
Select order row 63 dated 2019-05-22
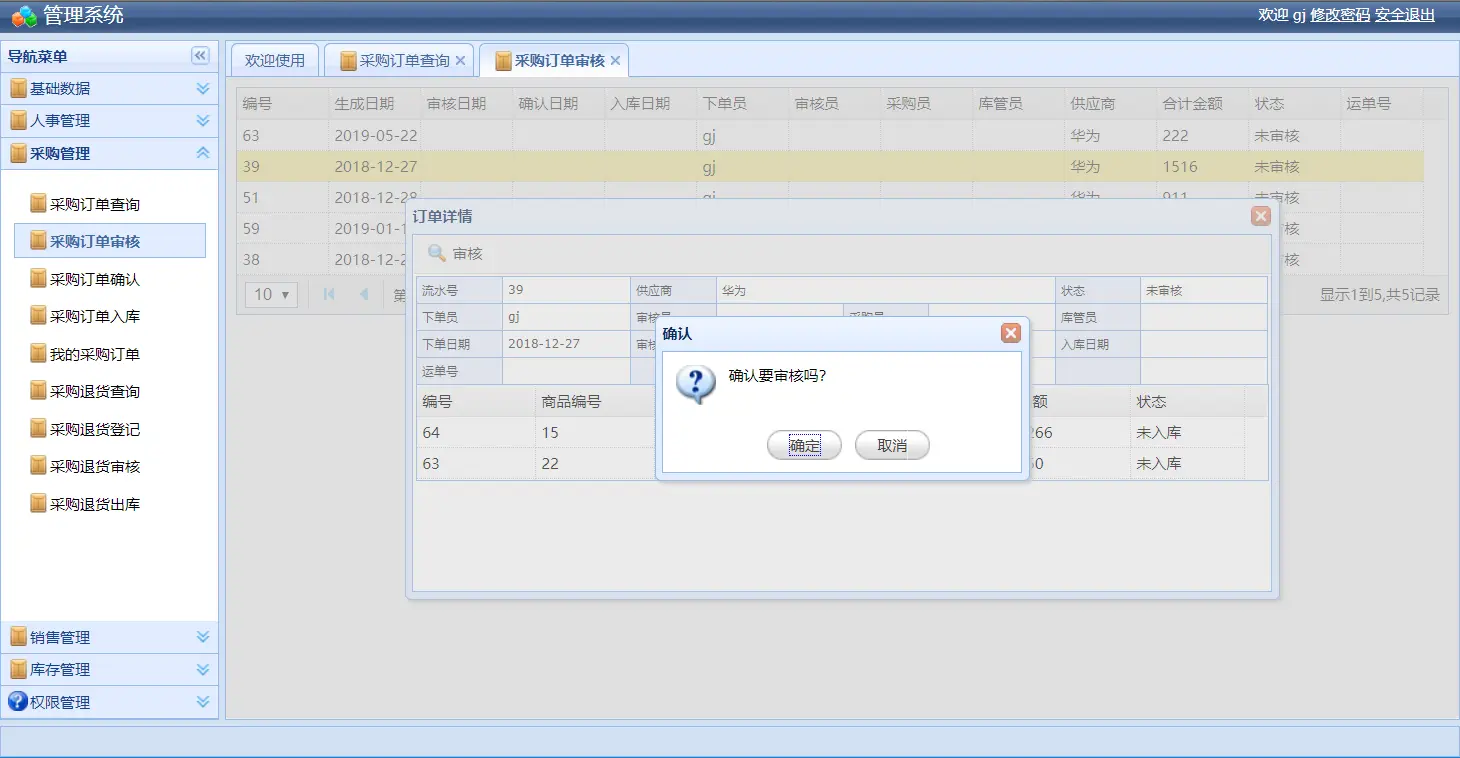coord(830,135)
